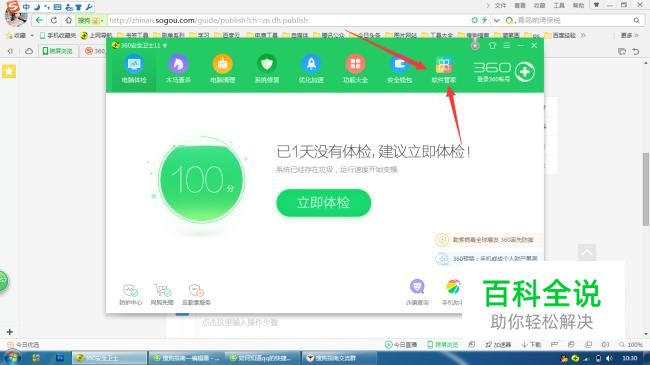The width and height of the screenshot is (650, 365).
Task: Click scroll-to-top arrow on the page
Action: [587, 252]
